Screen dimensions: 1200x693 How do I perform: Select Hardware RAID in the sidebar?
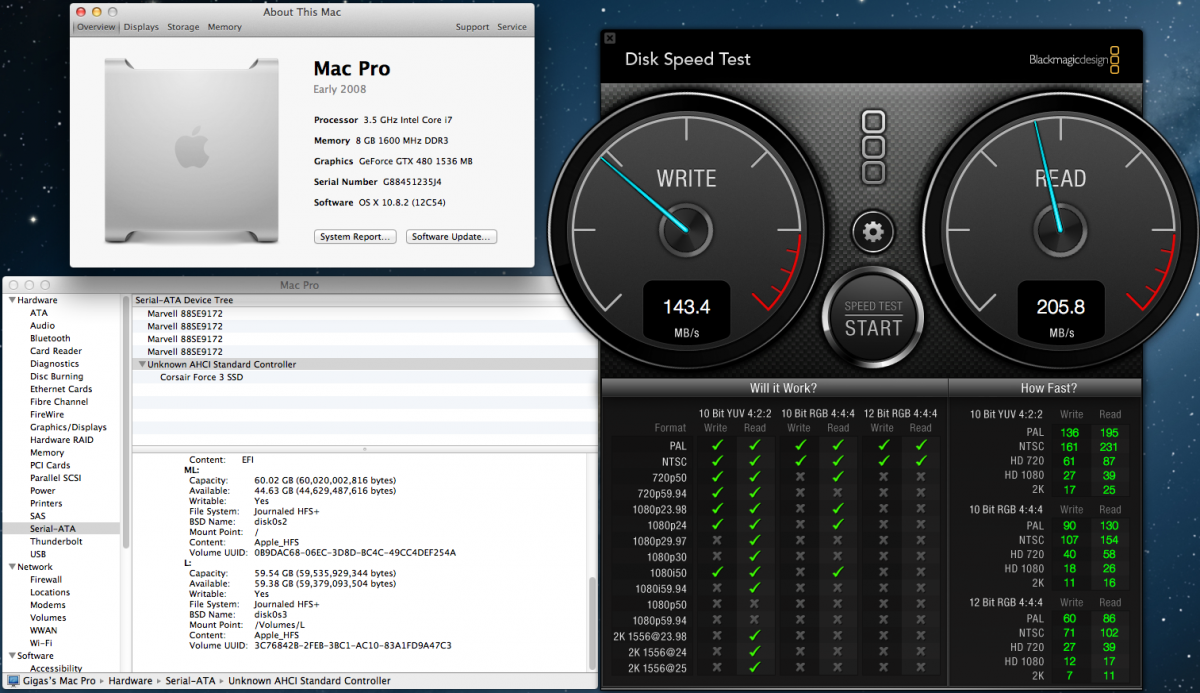coord(62,440)
